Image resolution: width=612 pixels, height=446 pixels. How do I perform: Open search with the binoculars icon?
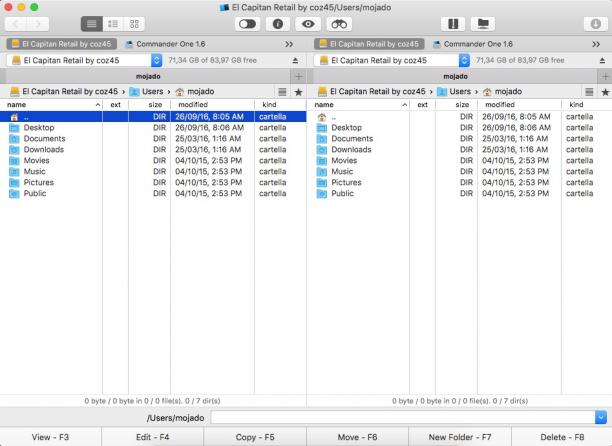[x=339, y=24]
